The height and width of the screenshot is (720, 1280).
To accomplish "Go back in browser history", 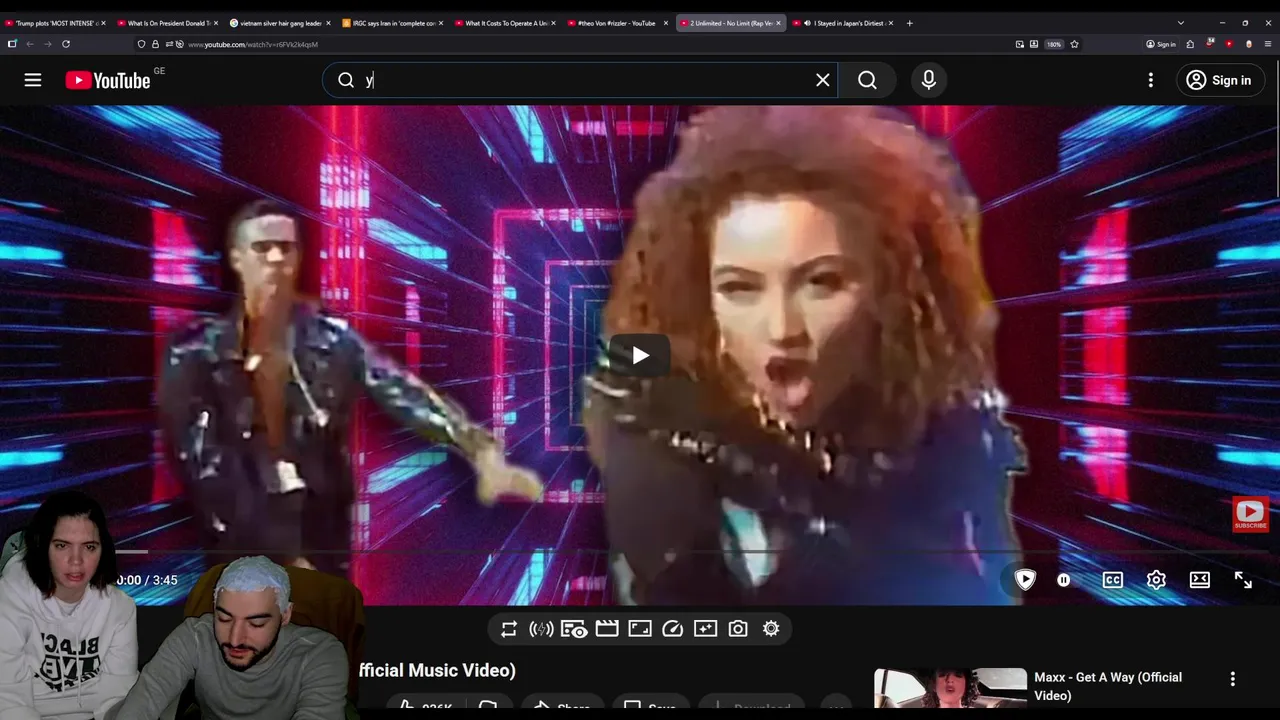I will (x=30, y=44).
